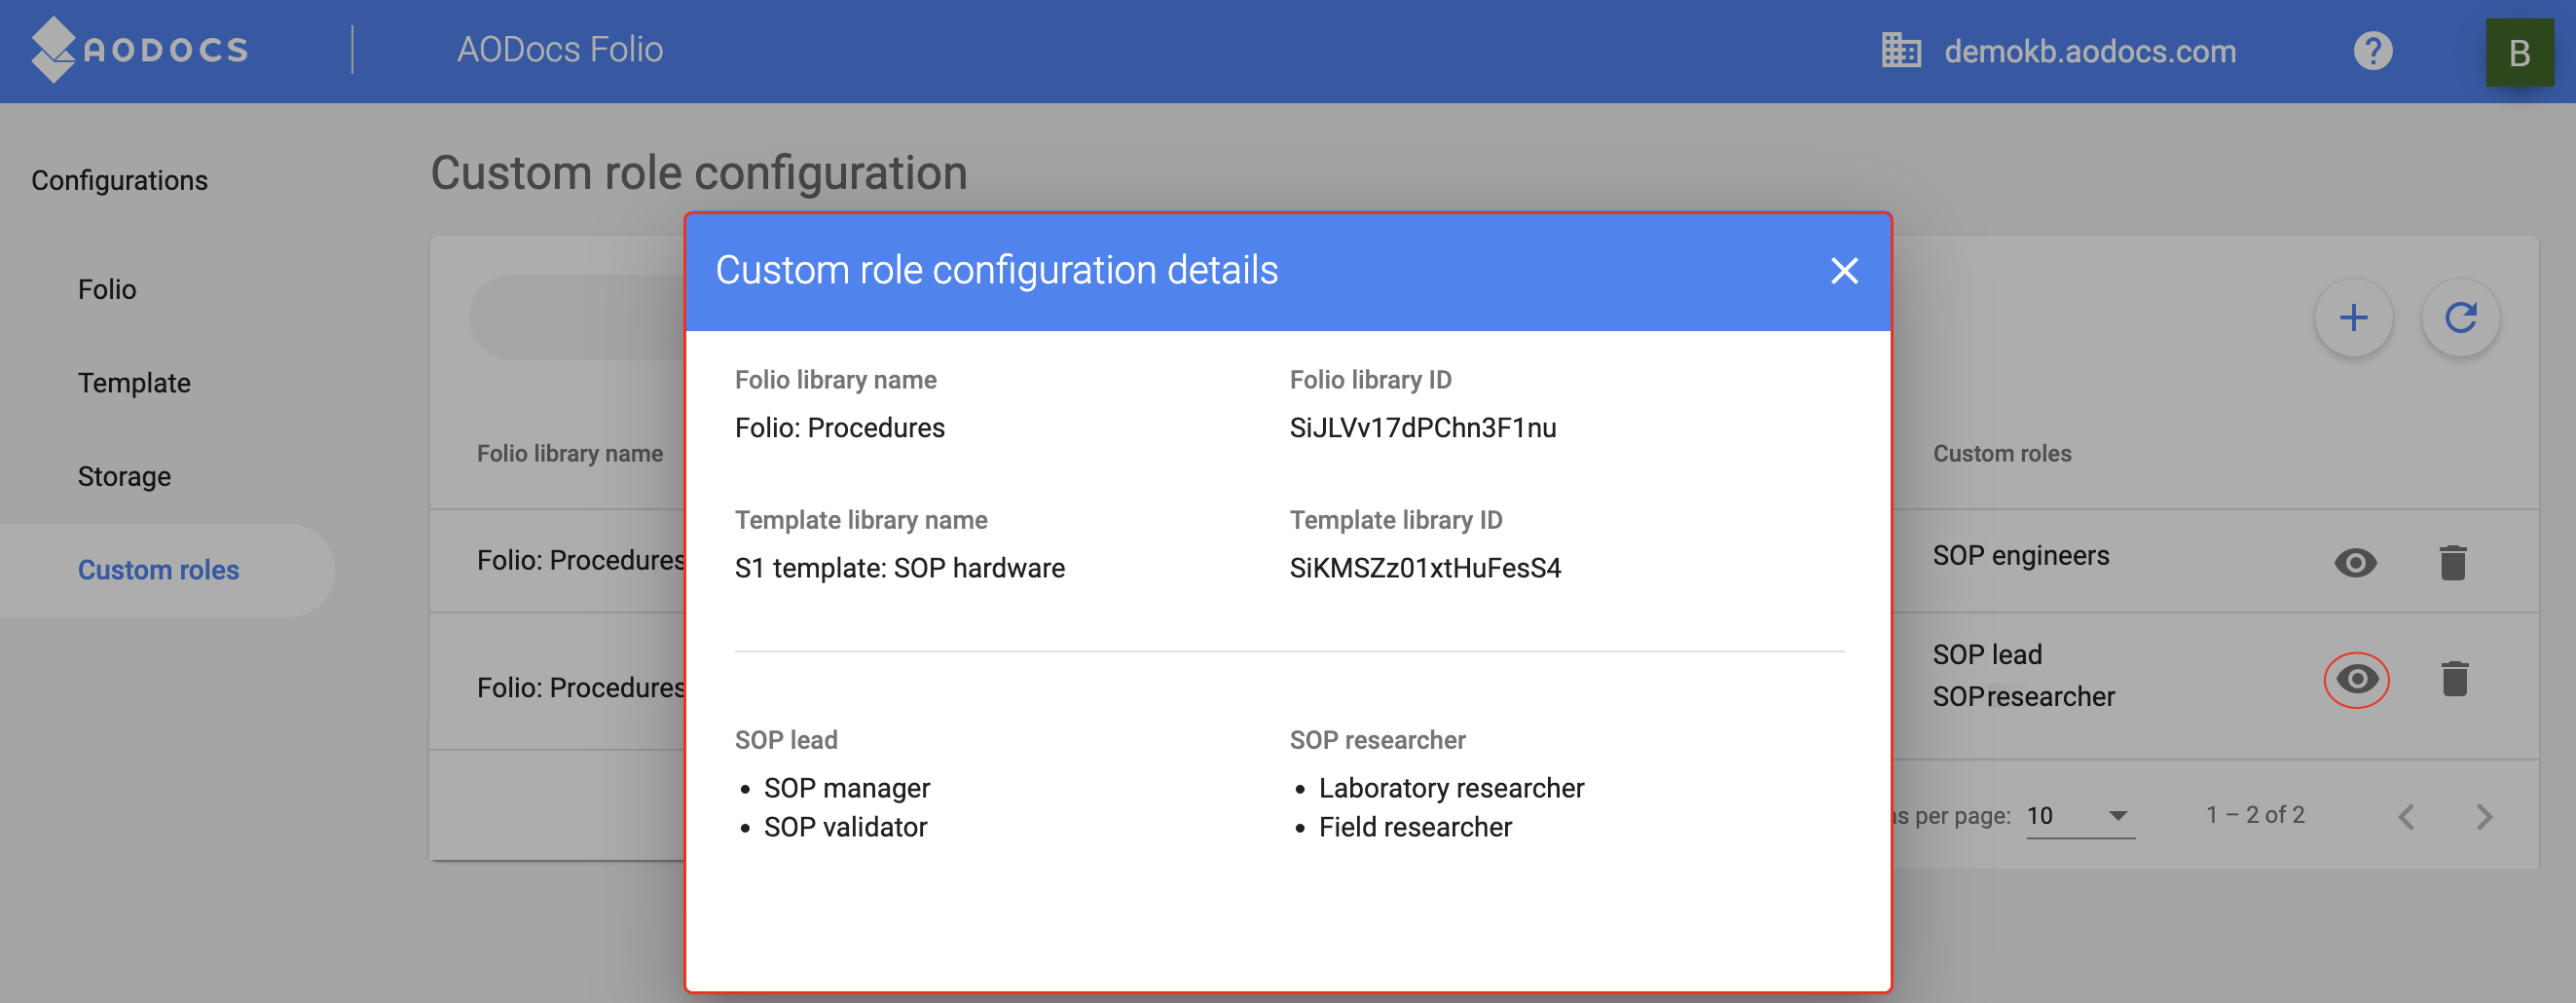The height and width of the screenshot is (1003, 2576).
Task: Click the Laboratory researcher list item
Action: [1450, 789]
